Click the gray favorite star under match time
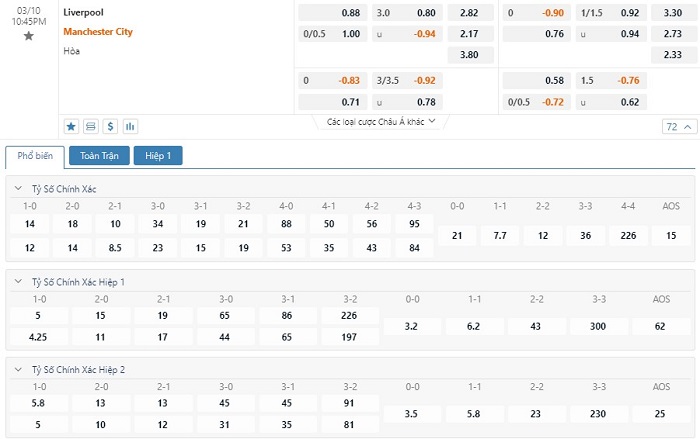This screenshot has height=439, width=700. [29, 36]
